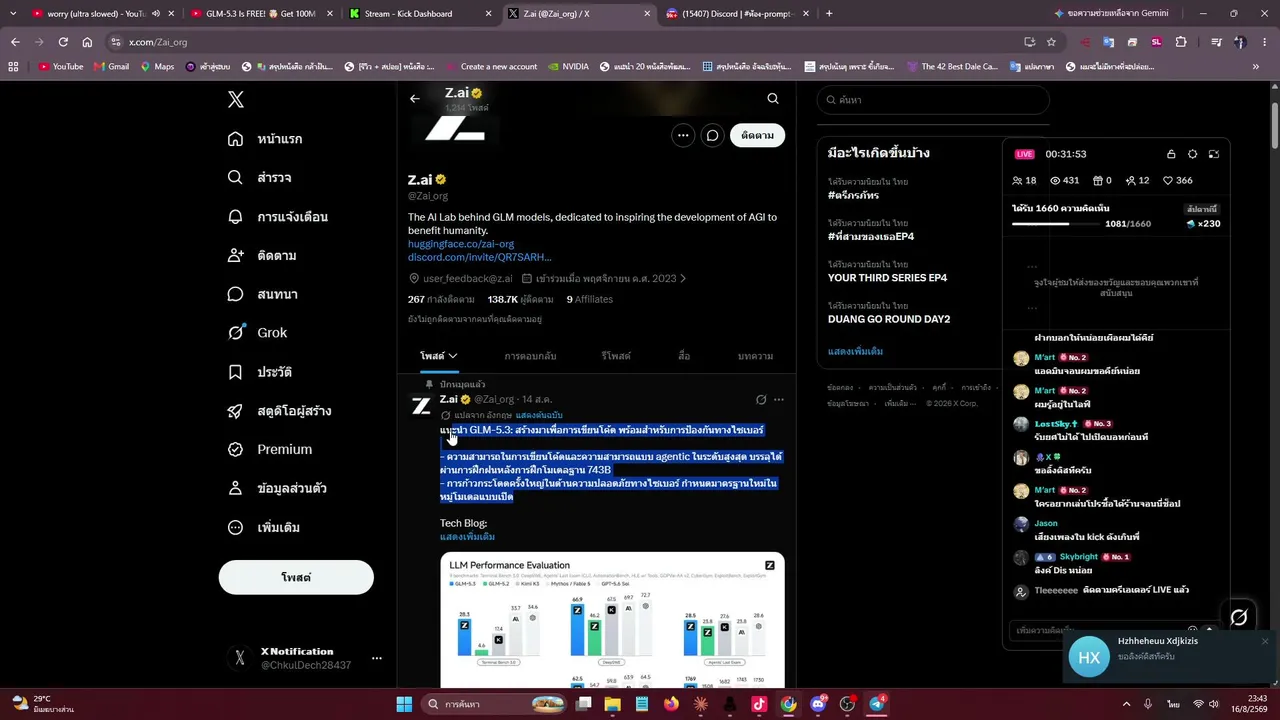Go back using the profile back arrow

click(415, 99)
